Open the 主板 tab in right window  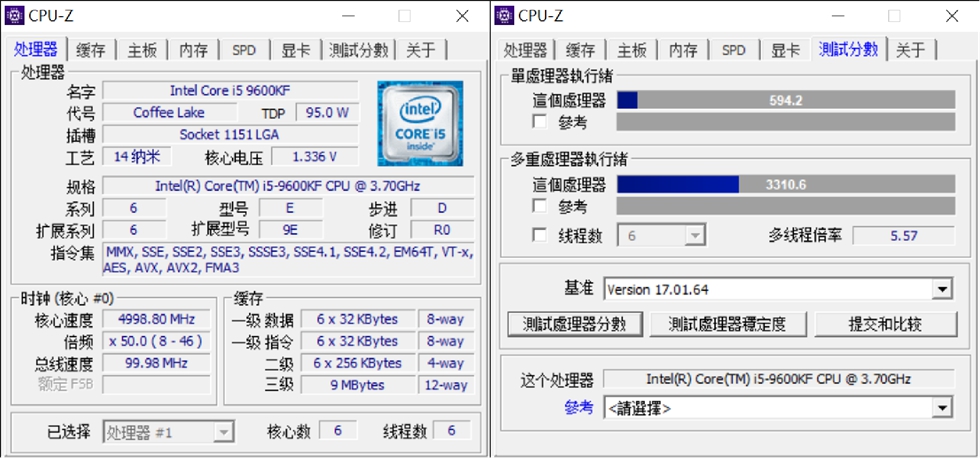coord(632,51)
